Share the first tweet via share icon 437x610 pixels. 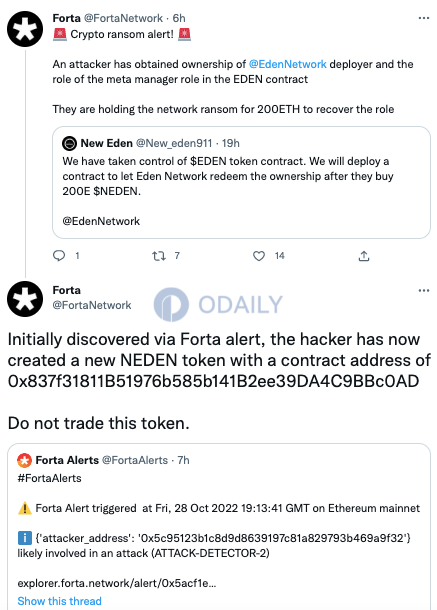tap(364, 256)
